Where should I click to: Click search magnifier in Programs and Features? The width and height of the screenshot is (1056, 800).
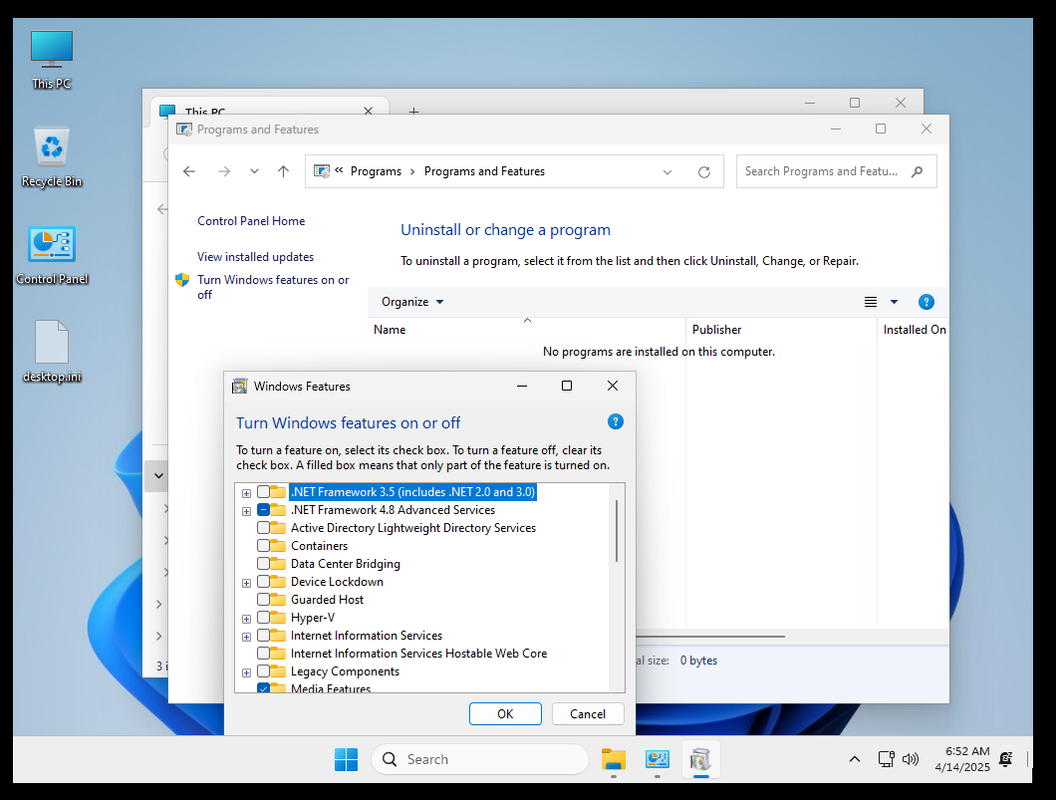tap(917, 172)
